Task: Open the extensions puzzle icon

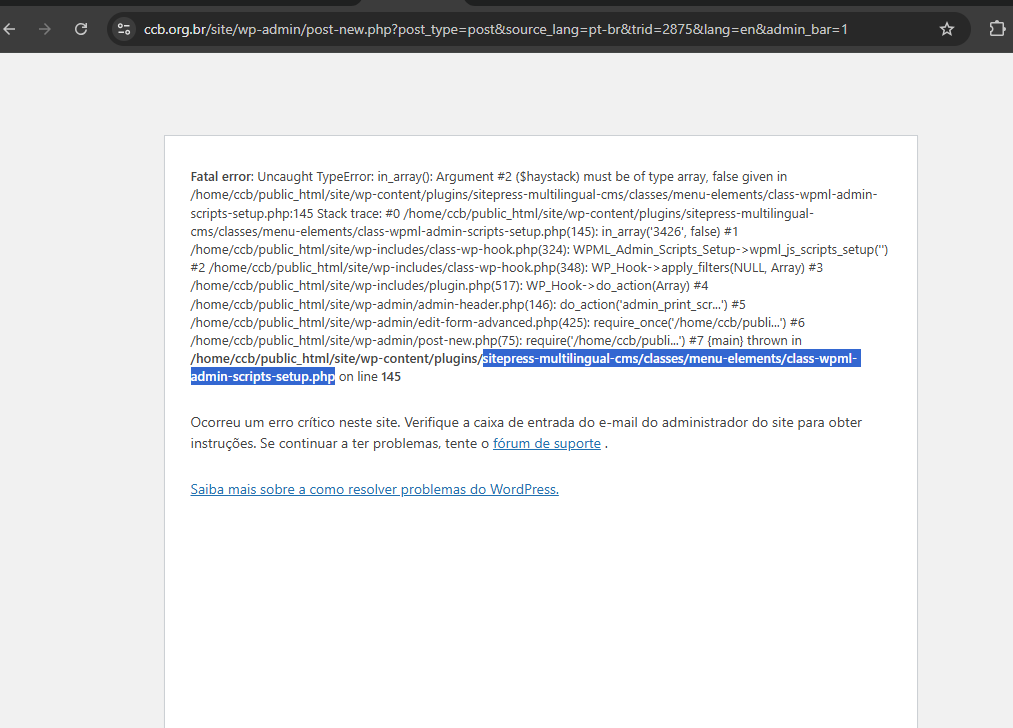Action: click(997, 29)
